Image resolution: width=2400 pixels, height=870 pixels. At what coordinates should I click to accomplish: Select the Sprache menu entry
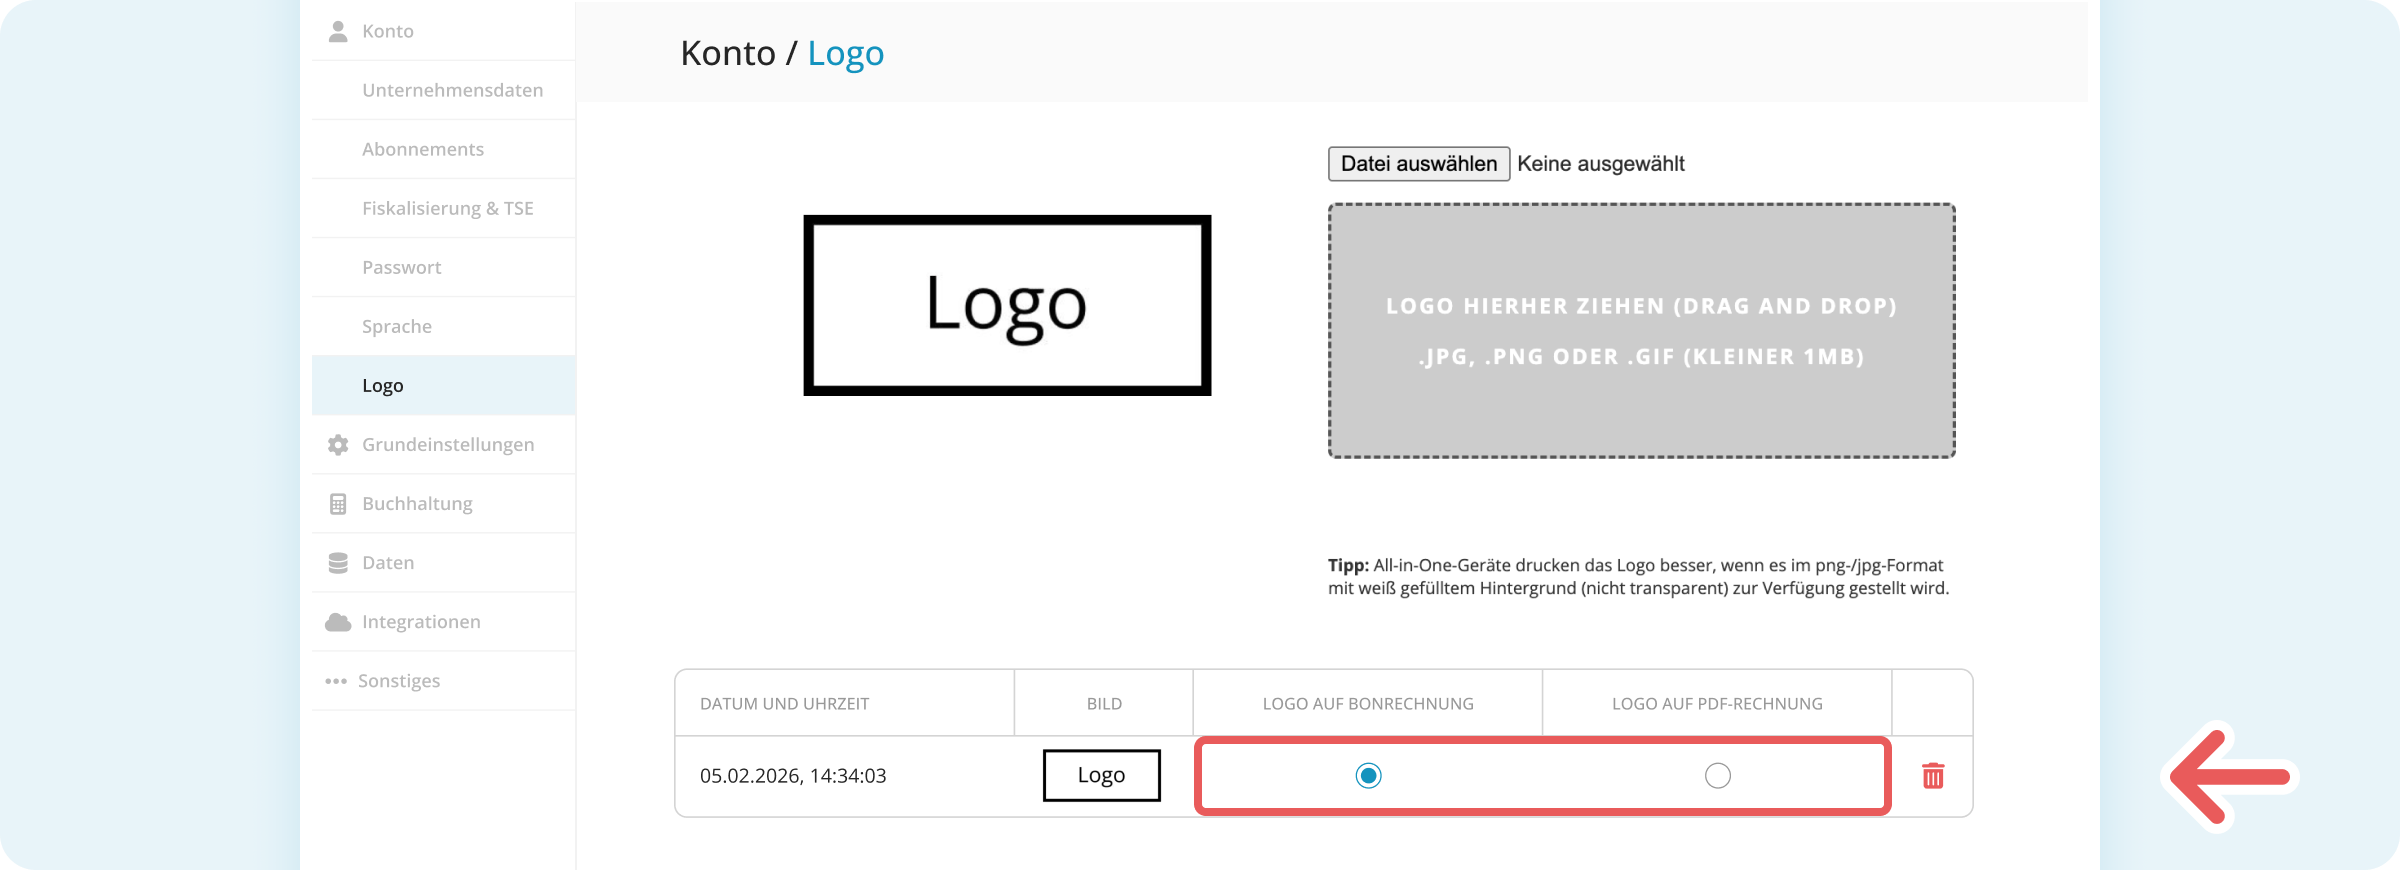(x=396, y=326)
